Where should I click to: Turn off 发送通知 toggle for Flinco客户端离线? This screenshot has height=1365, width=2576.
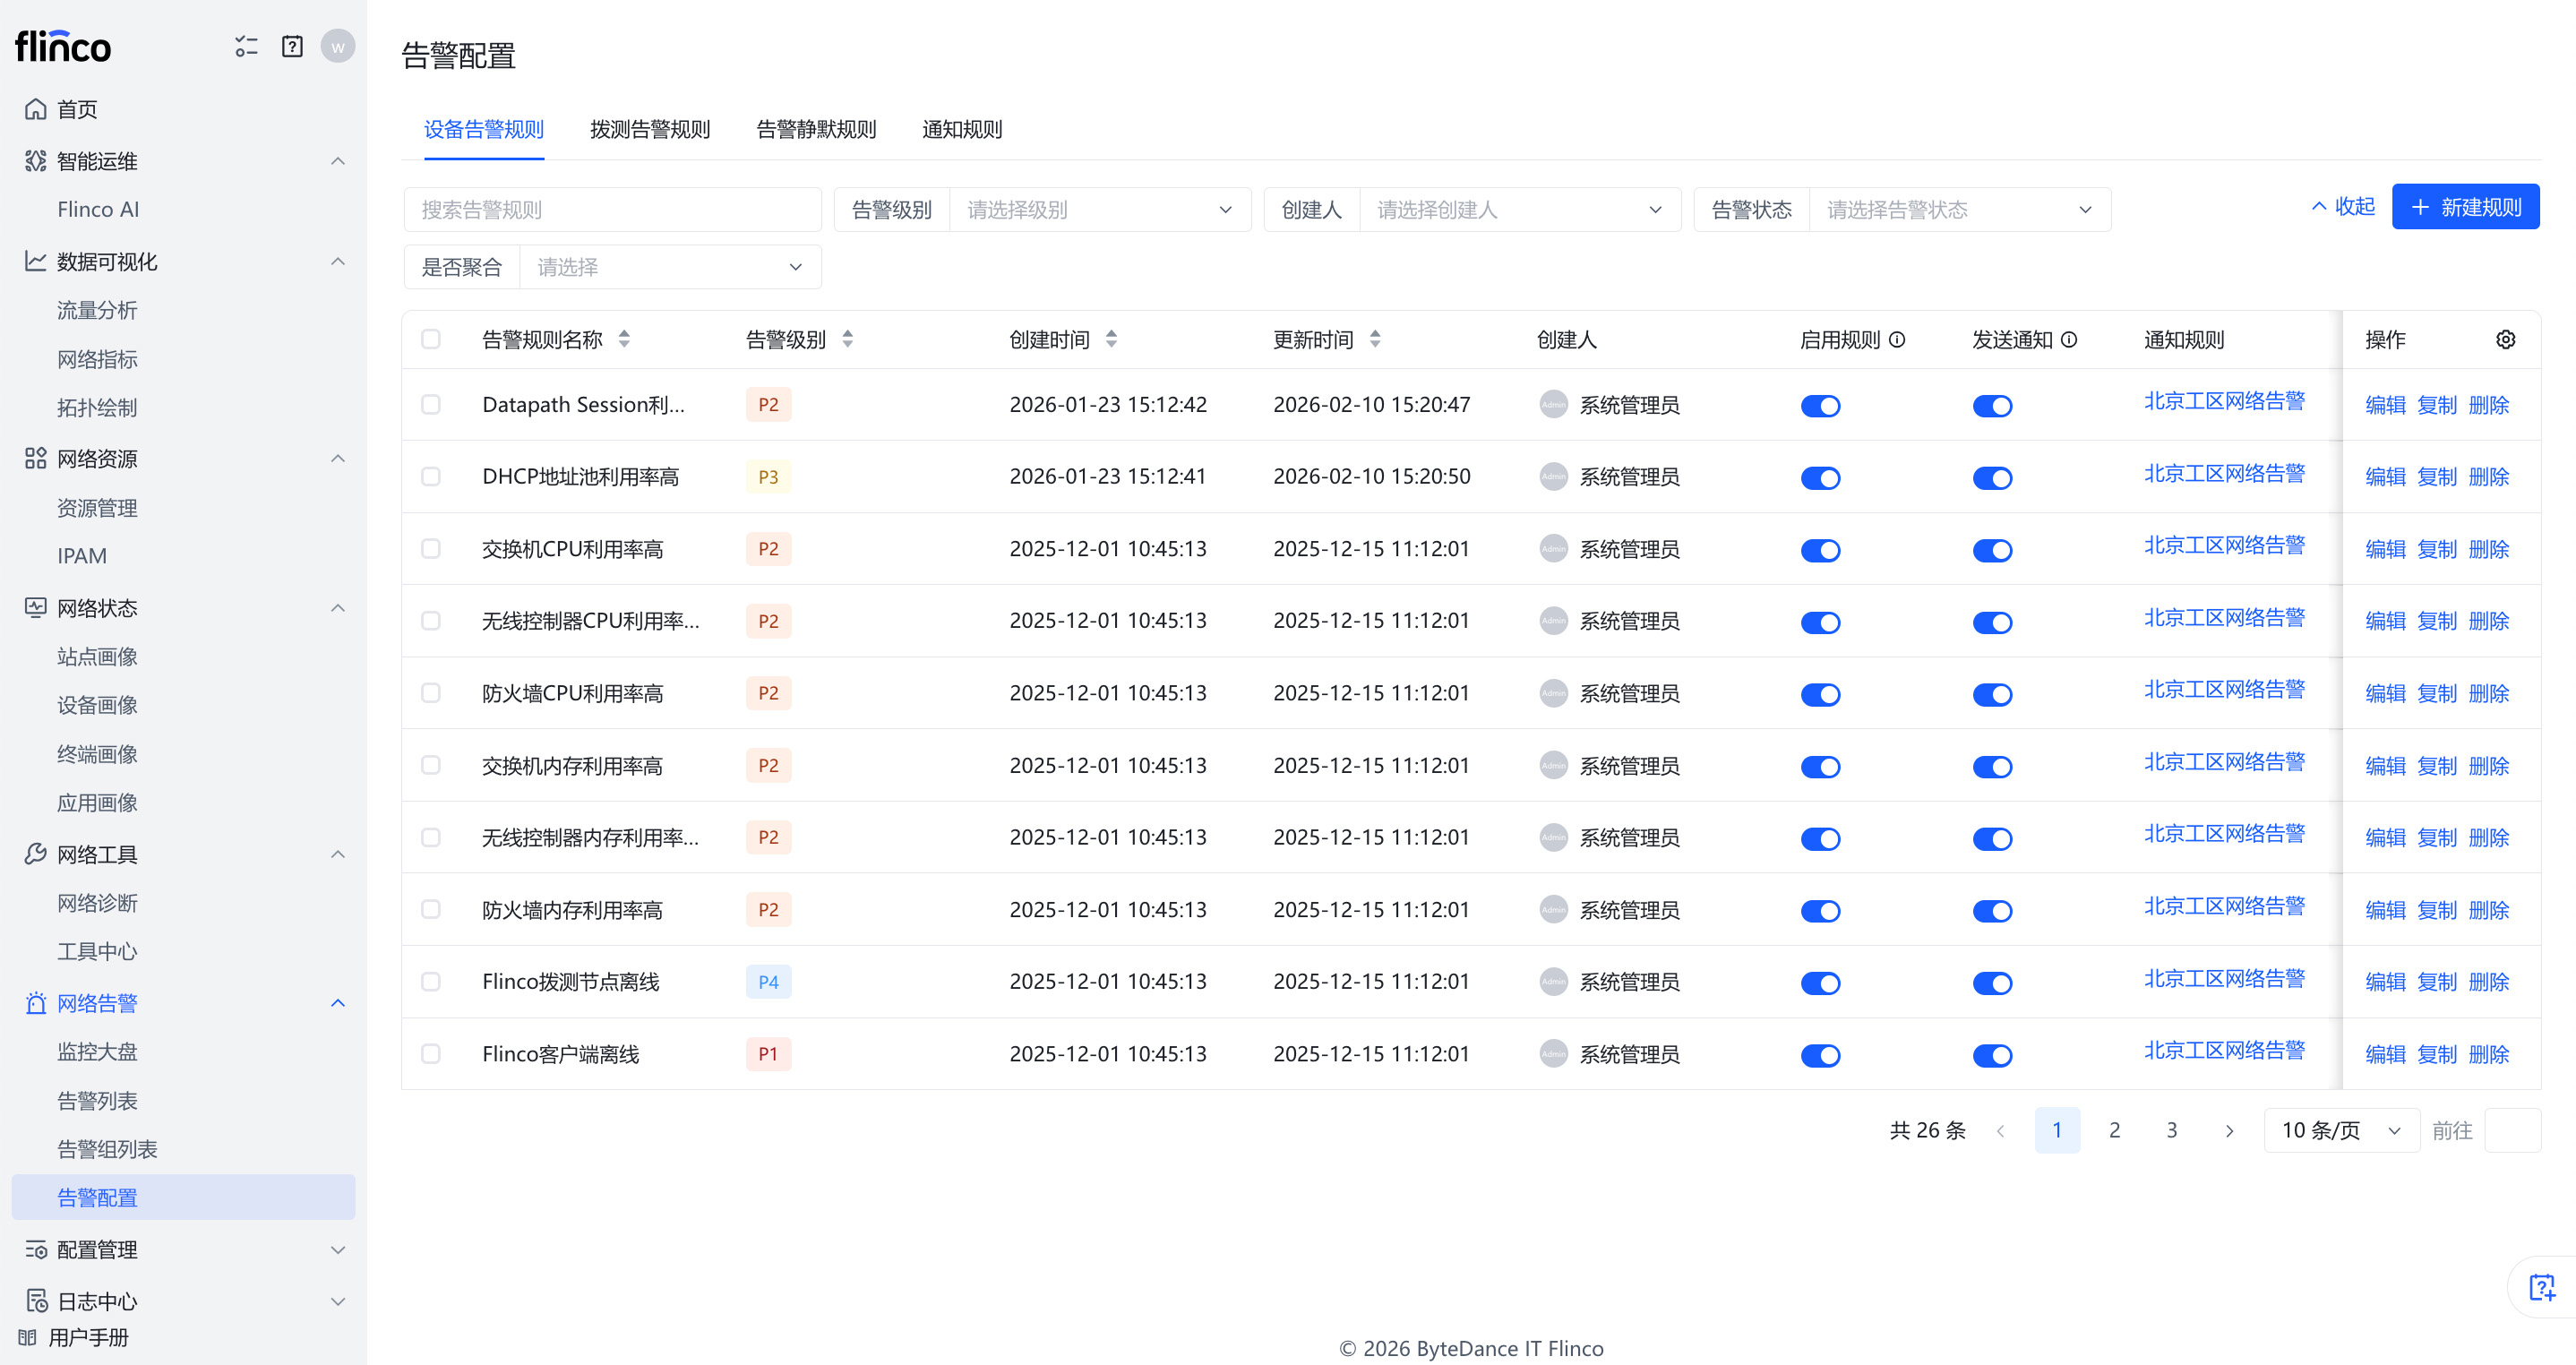pos(1992,1055)
